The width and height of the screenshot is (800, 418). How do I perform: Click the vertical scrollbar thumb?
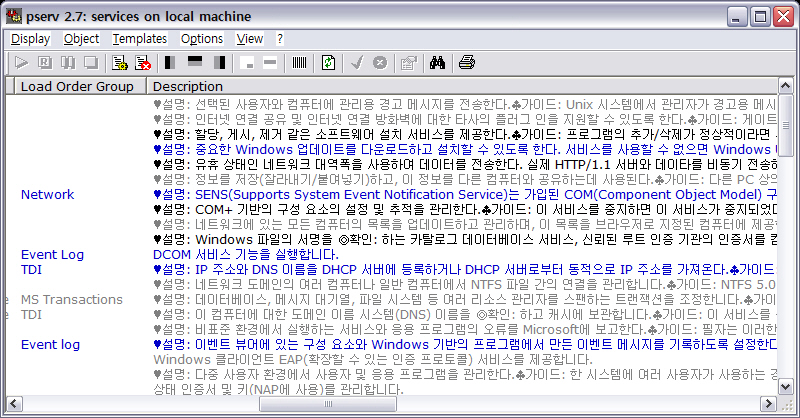[x=785, y=125]
